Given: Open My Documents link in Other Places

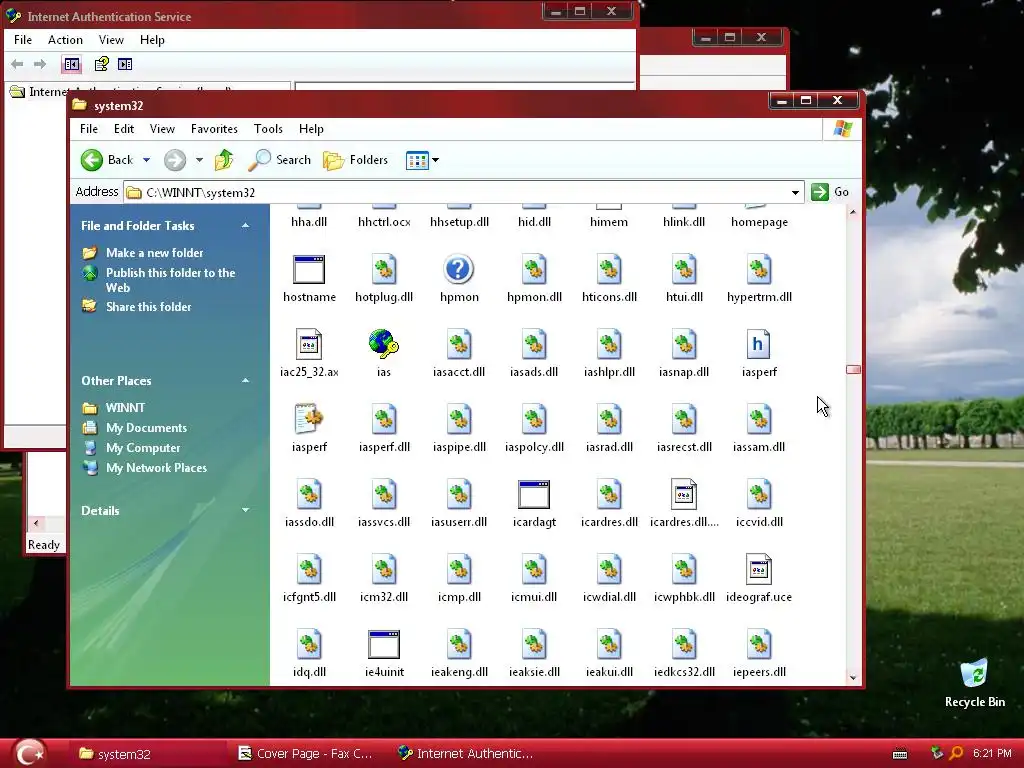Looking at the screenshot, I should 146,428.
